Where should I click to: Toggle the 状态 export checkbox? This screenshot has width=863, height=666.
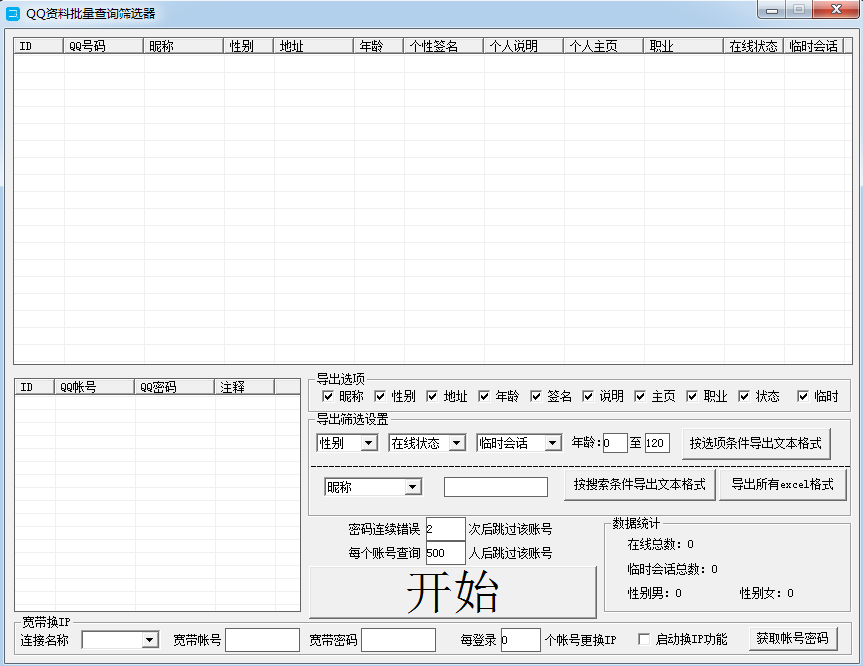coord(744,396)
